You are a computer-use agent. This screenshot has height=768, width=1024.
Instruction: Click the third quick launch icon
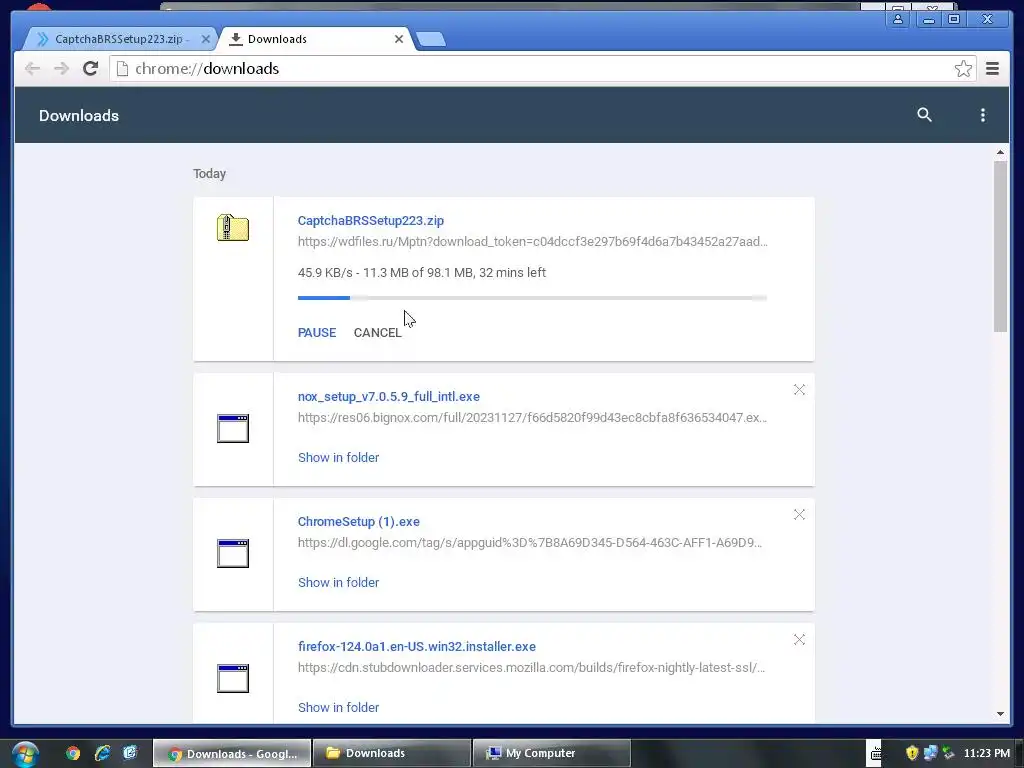tap(130, 753)
